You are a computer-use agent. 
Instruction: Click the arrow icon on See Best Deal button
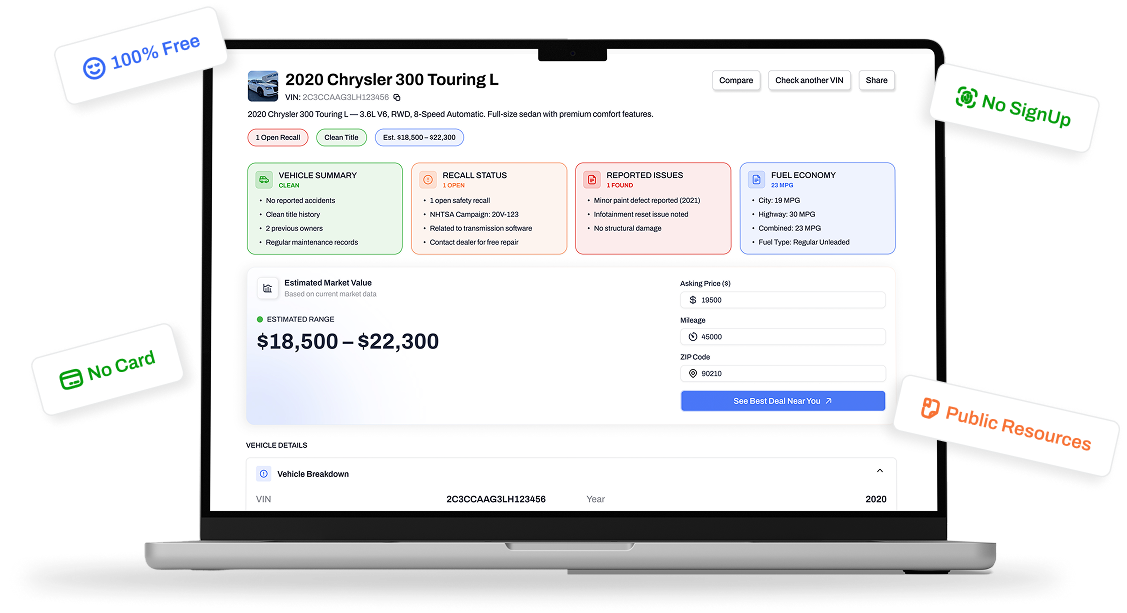[x=829, y=401]
